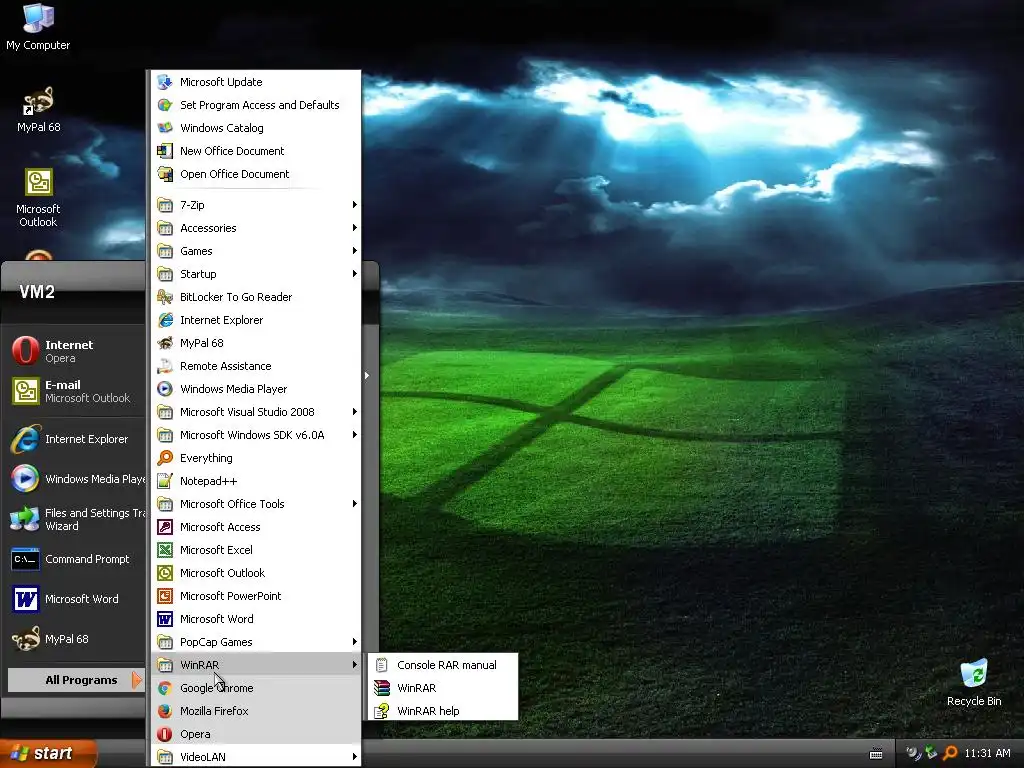Viewport: 1024px width, 768px height.
Task: Select the MyPal 68 desktop shortcut icon
Action: pyautogui.click(x=38, y=109)
